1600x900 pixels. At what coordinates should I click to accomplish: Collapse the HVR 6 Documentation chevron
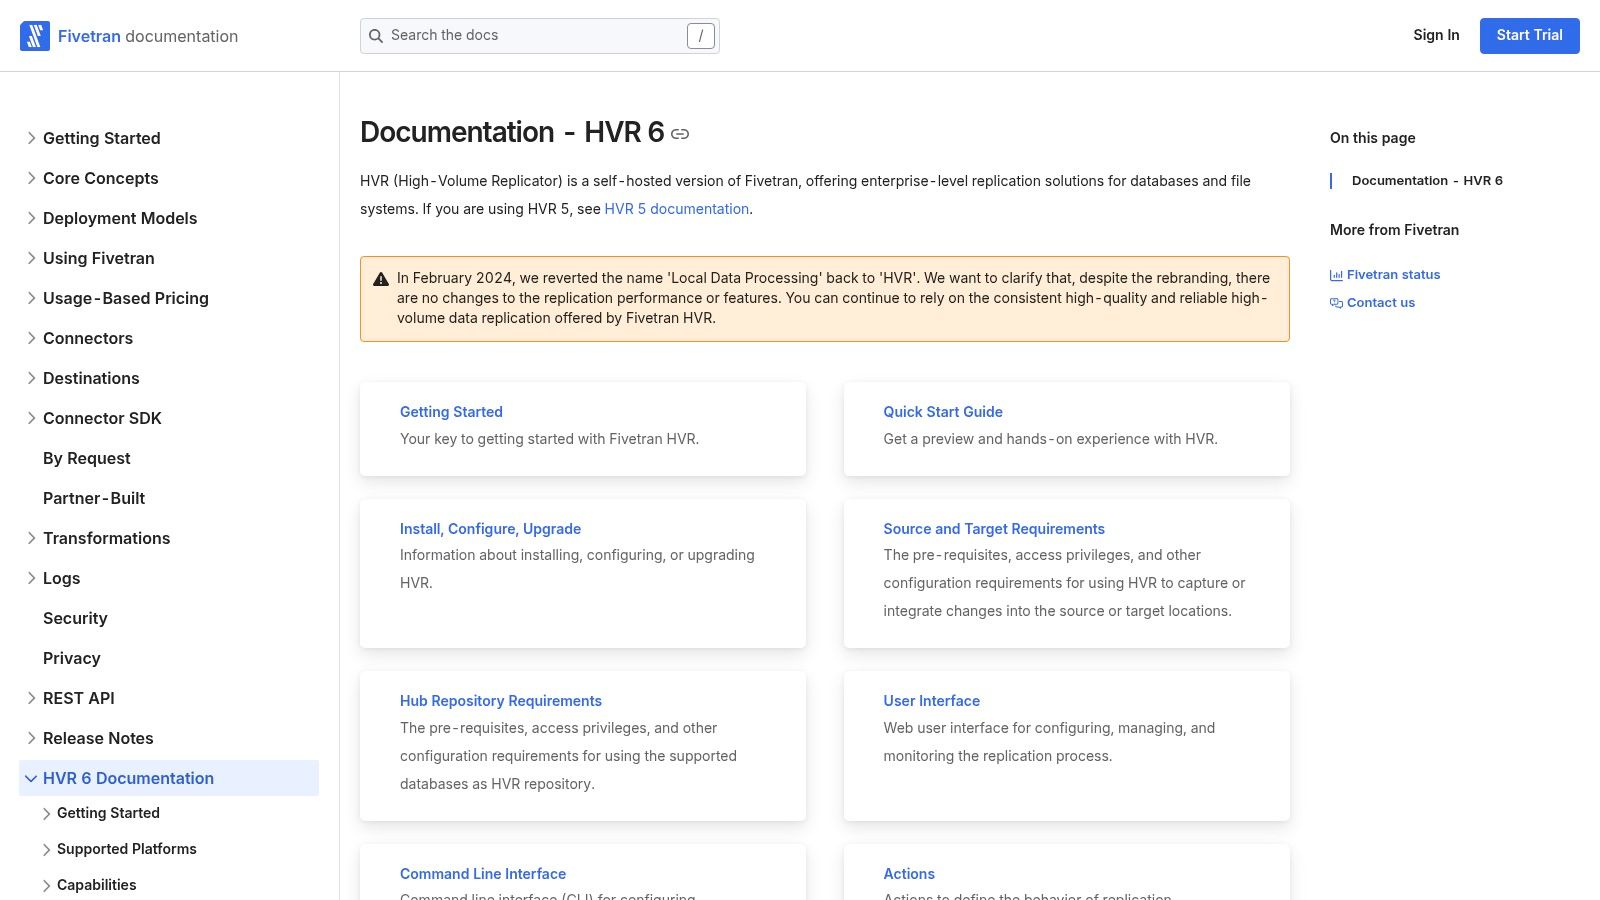31,778
